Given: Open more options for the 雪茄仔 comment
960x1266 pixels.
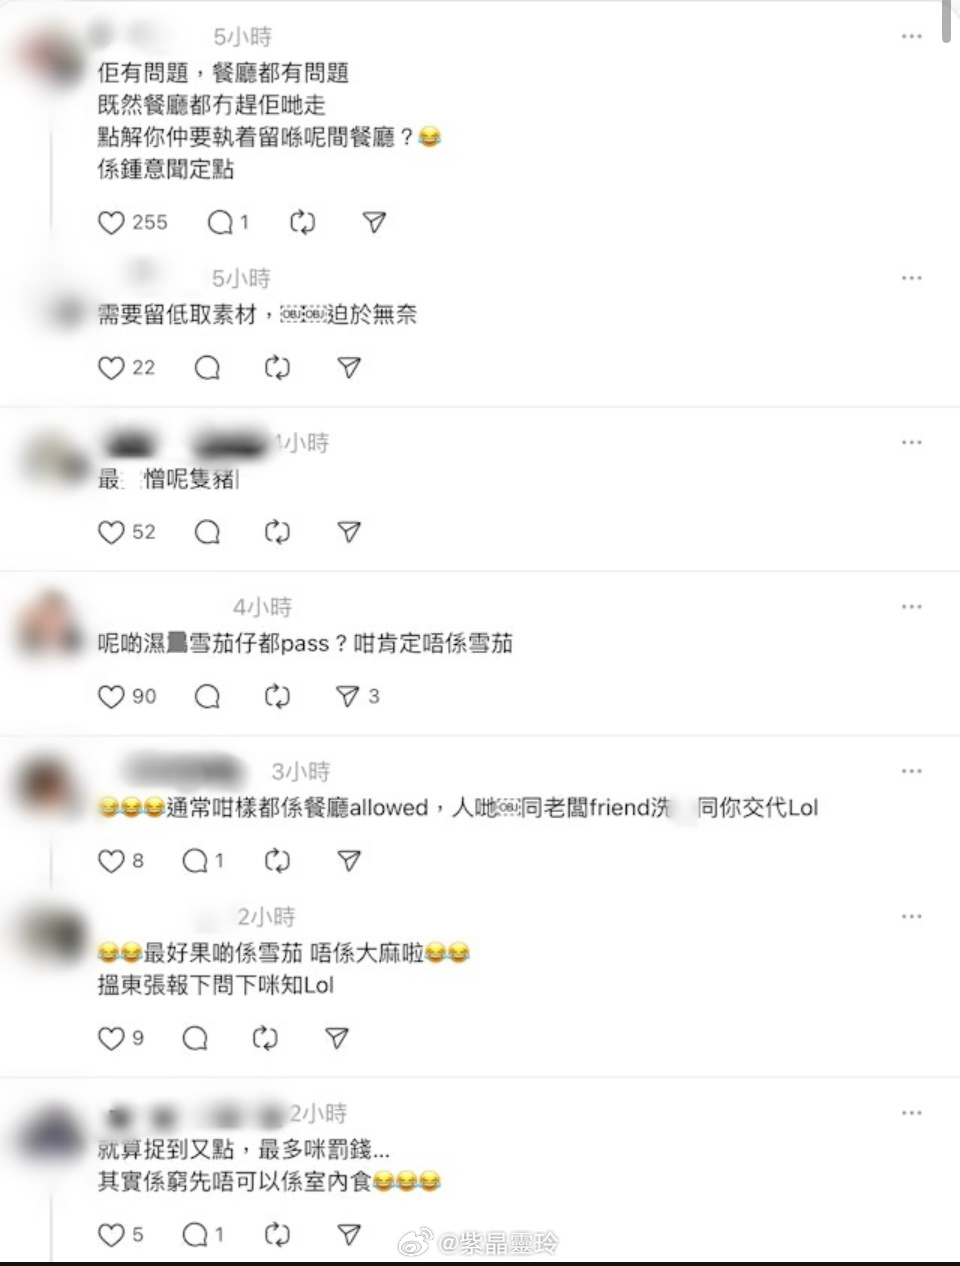Looking at the screenshot, I should (x=911, y=607).
